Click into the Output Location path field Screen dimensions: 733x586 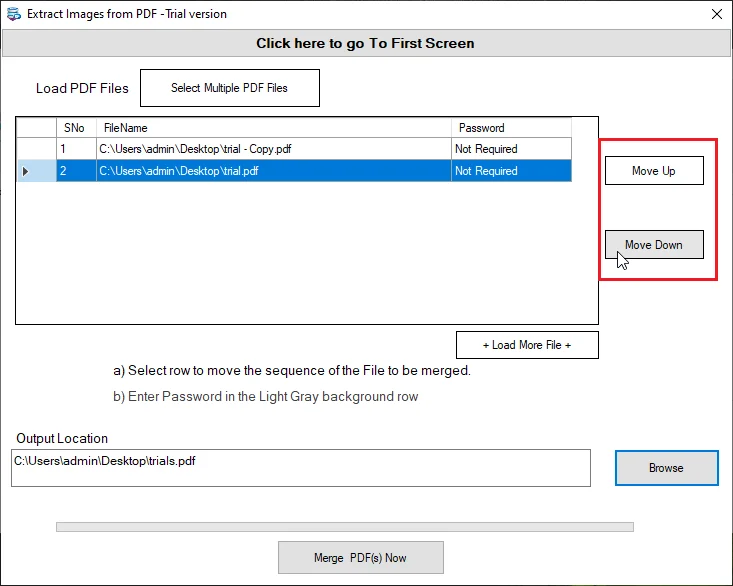click(x=301, y=468)
